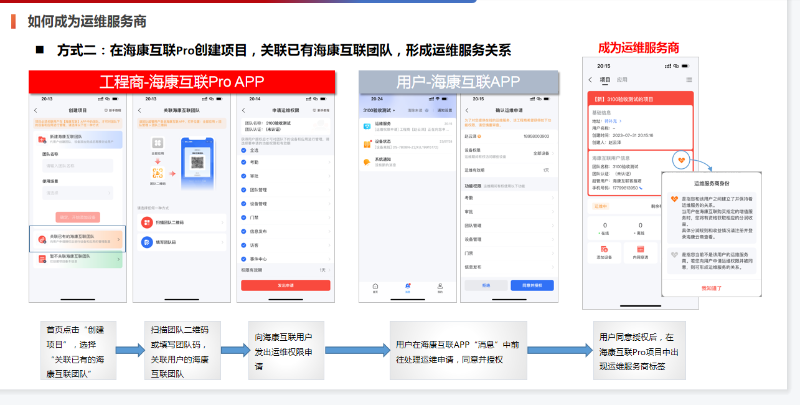Click the pink confirm button under 使用场景
The image size is (800, 405).
(78, 217)
